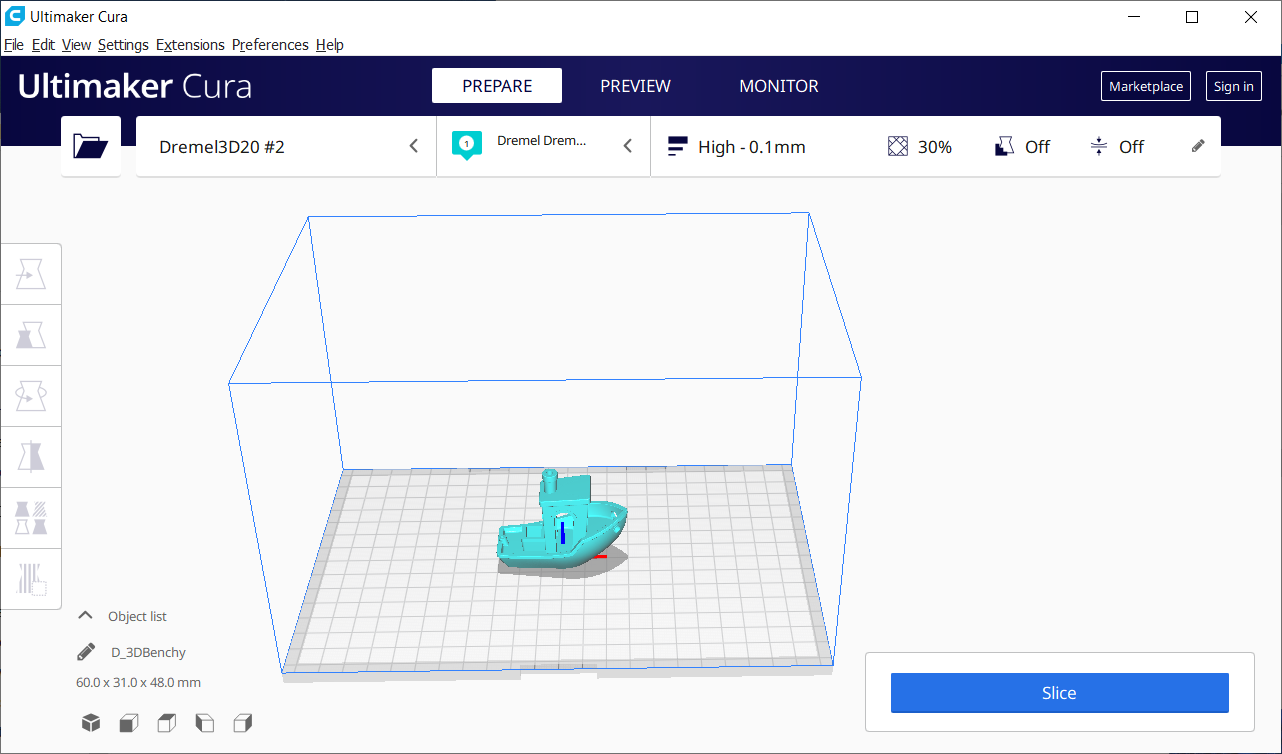Open the Marketplace
The image size is (1282, 754).
click(1146, 86)
